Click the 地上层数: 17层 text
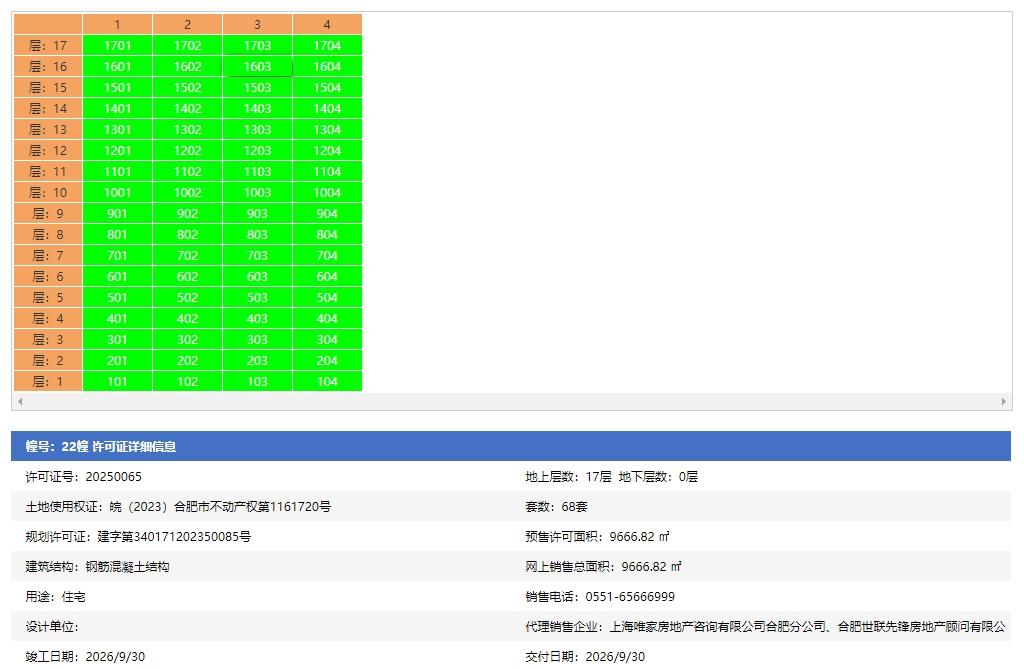The image size is (1024, 669). tap(568, 477)
